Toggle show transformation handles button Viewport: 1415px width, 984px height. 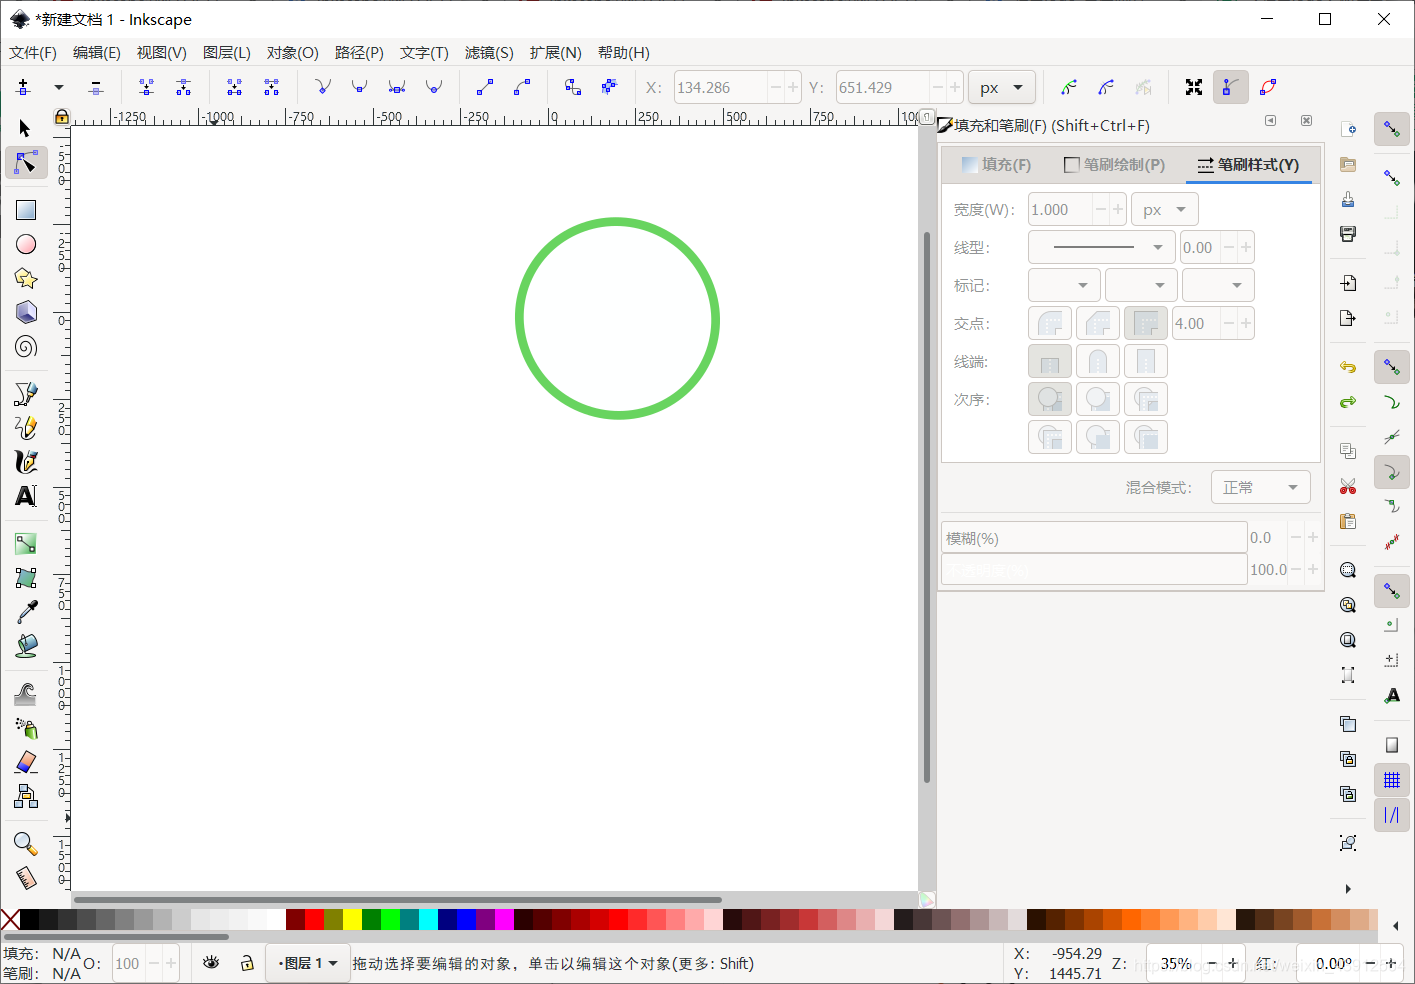pos(1194,88)
